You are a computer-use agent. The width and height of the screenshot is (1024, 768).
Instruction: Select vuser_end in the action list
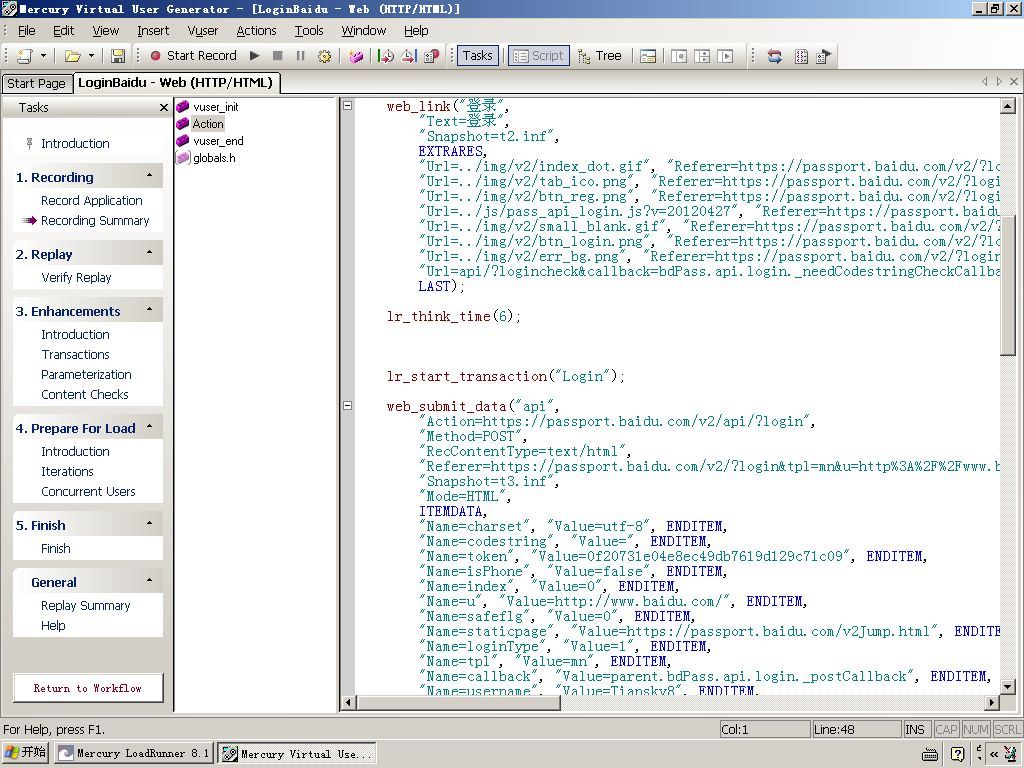click(x=218, y=141)
